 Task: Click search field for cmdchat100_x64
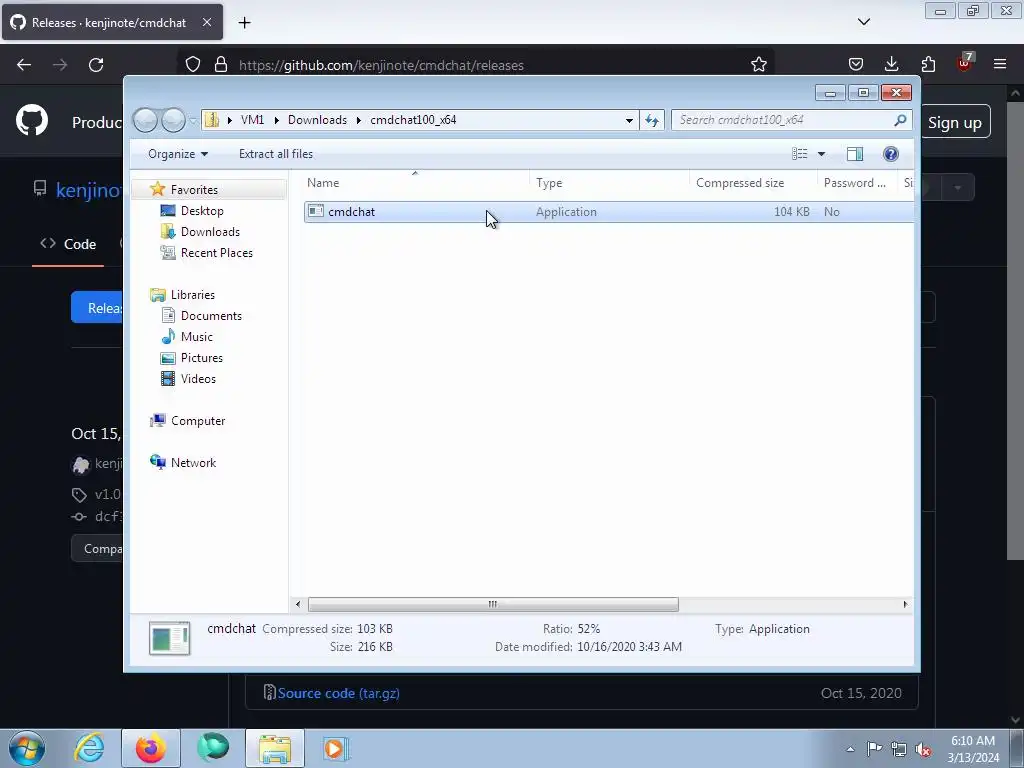(784, 120)
